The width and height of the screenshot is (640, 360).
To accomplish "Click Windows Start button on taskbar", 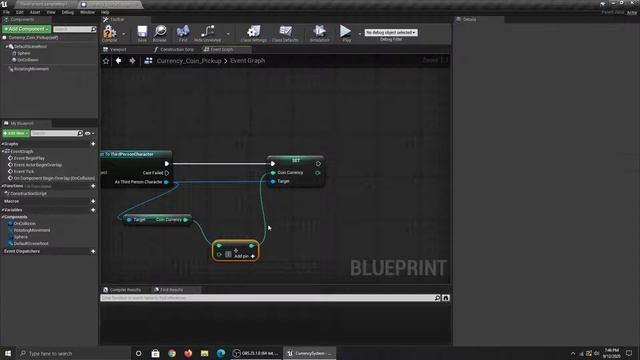I will pyautogui.click(x=8, y=353).
